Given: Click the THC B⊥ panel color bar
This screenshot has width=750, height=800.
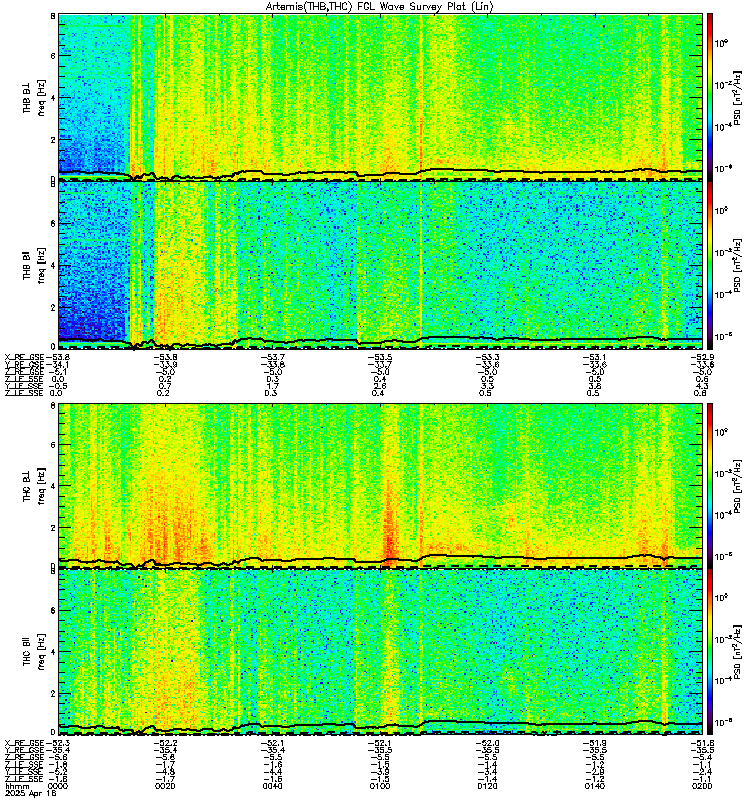Looking at the screenshot, I should (710, 485).
